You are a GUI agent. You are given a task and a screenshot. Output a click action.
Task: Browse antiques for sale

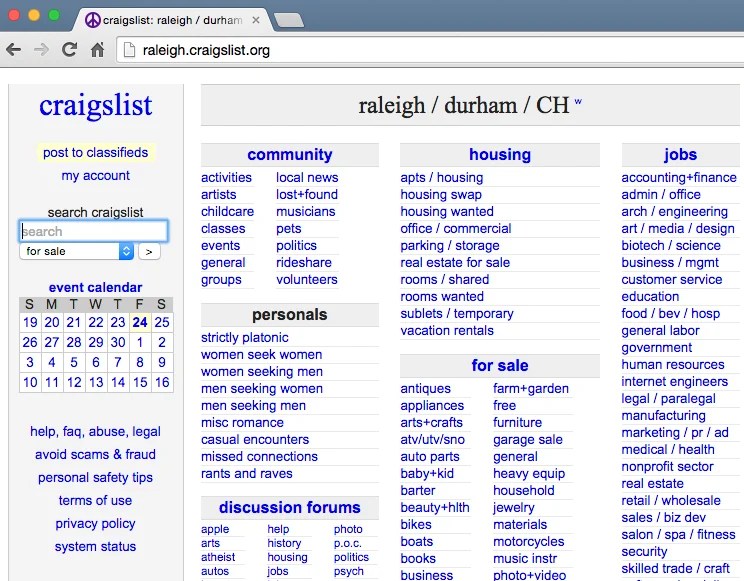[426, 389]
